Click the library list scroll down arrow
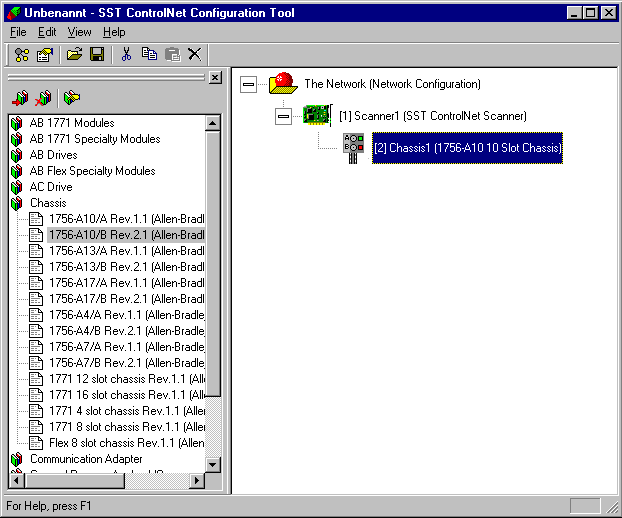Image resolution: width=622 pixels, height=518 pixels. 213,464
